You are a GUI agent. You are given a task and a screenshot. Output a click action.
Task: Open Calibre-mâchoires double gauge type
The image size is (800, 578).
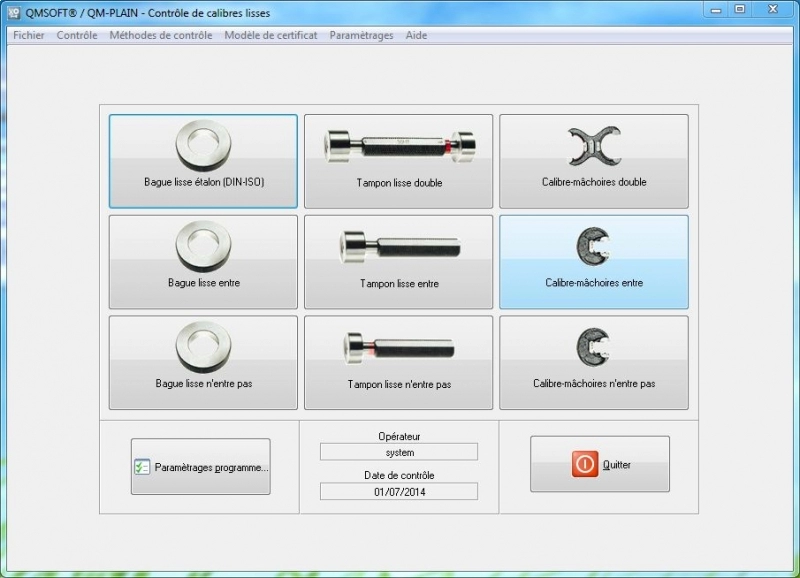coord(594,161)
